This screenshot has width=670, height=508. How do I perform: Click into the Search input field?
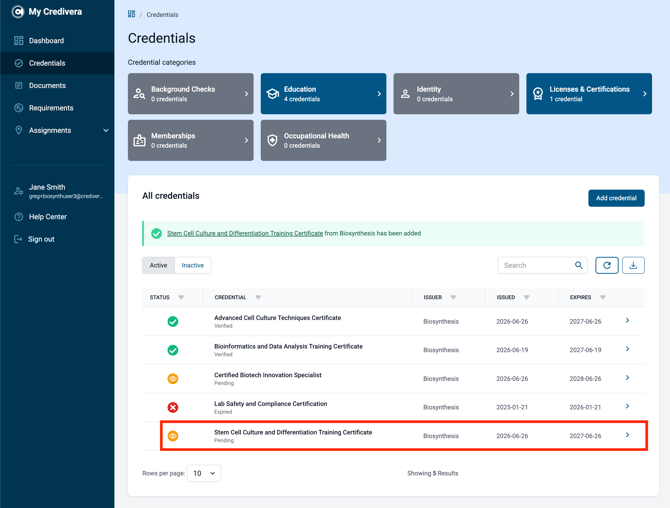coord(536,265)
